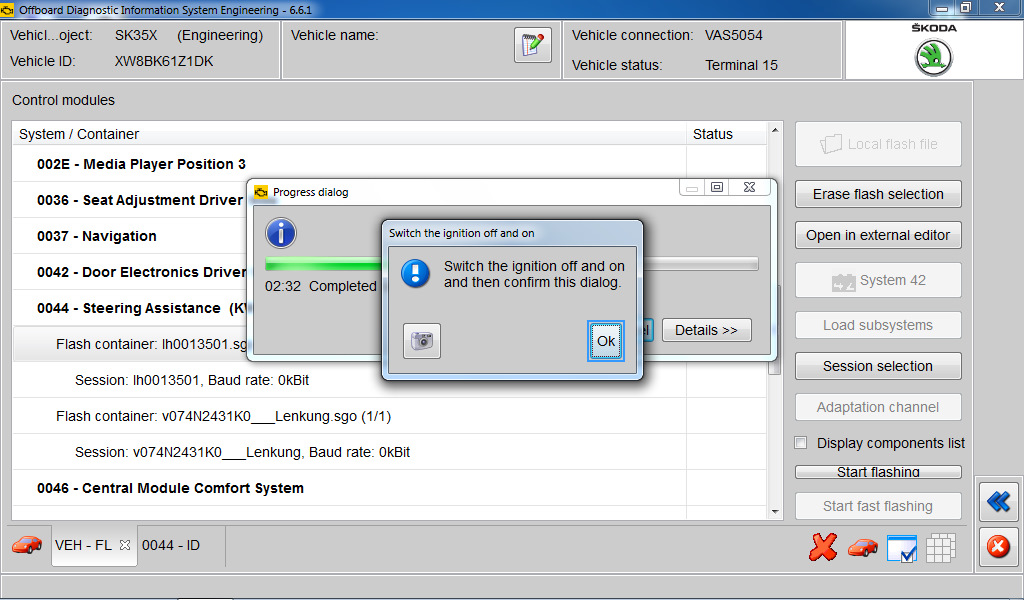Click the blue exclamation icon in ignition dialog

(415, 274)
